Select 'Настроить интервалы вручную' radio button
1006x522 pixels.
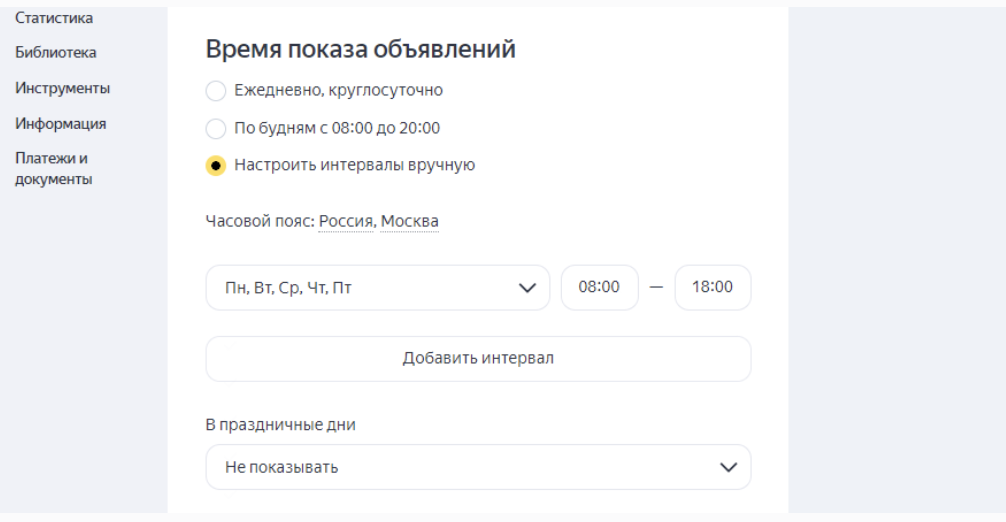pos(216,165)
